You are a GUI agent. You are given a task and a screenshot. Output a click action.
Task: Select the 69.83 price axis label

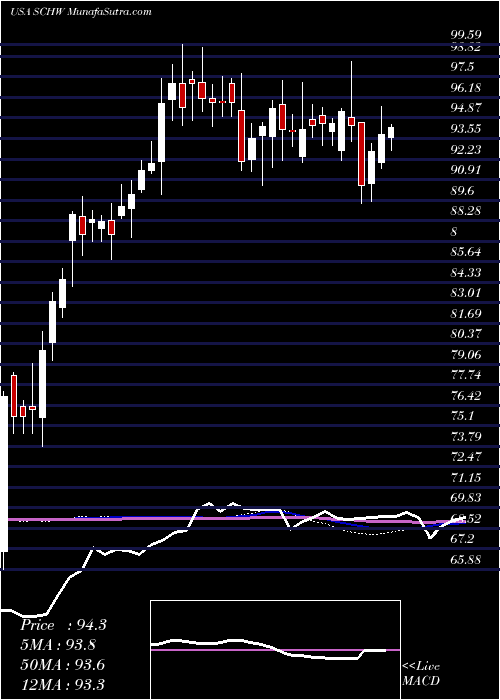tap(466, 498)
